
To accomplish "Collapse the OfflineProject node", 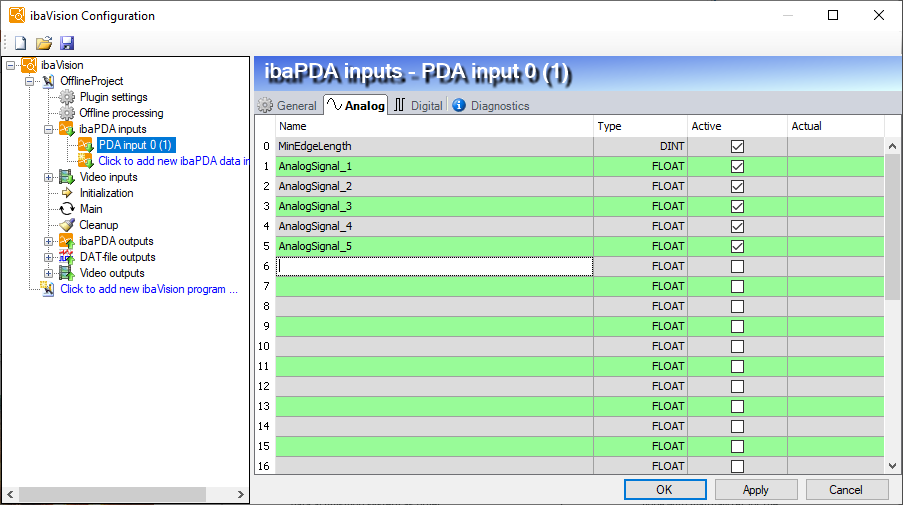I will [x=29, y=81].
